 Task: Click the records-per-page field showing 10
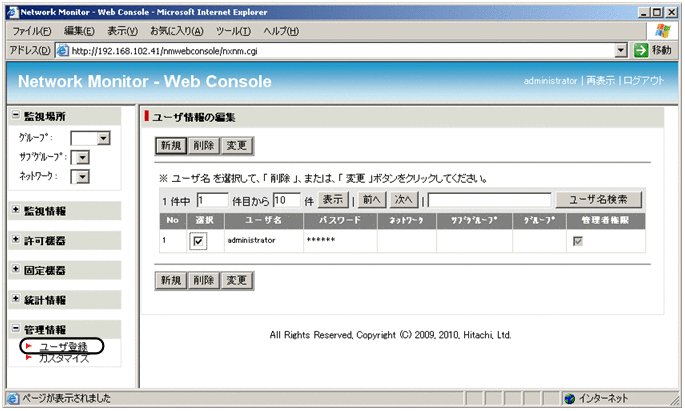click(x=287, y=200)
